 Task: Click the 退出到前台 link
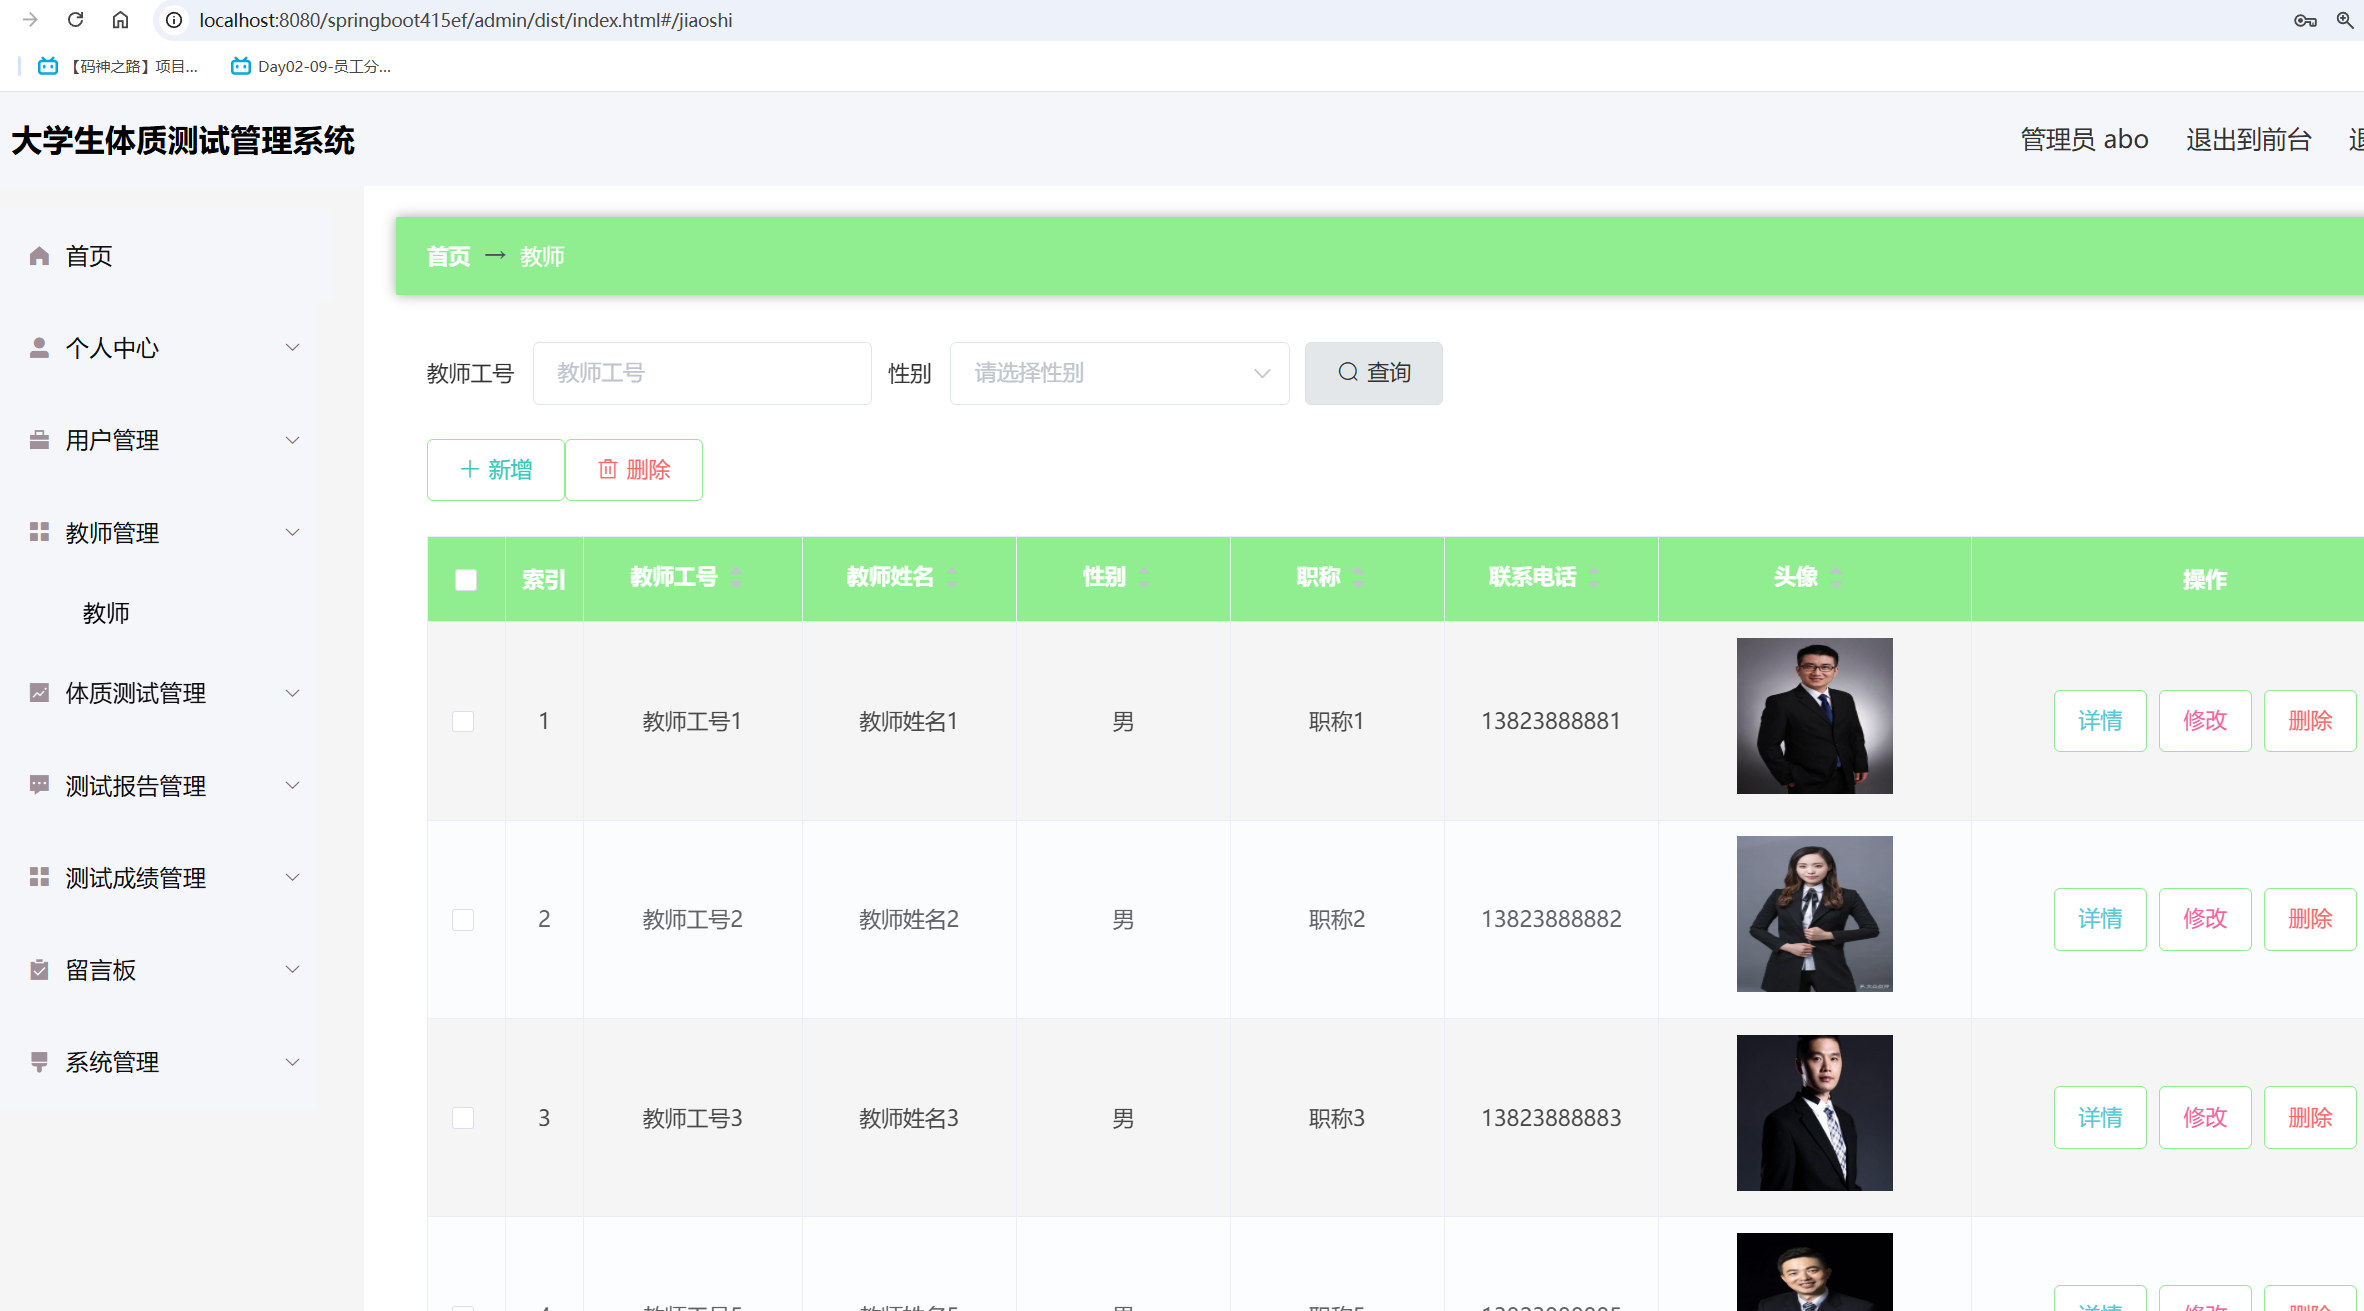[x=2248, y=140]
